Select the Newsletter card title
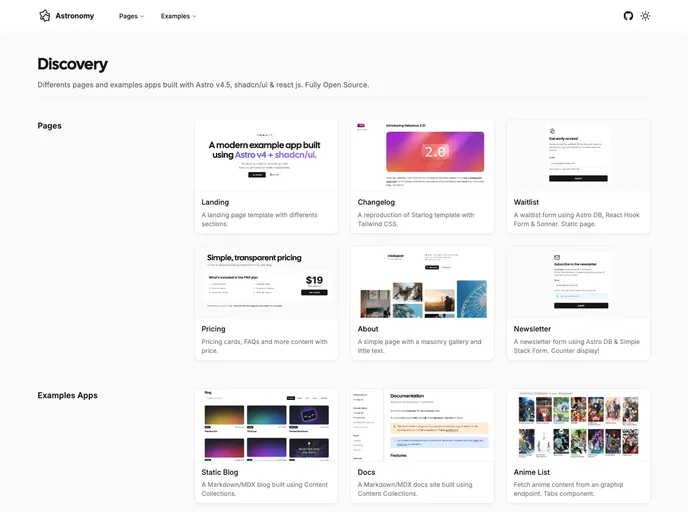Image resolution: width=688 pixels, height=512 pixels. [532, 329]
